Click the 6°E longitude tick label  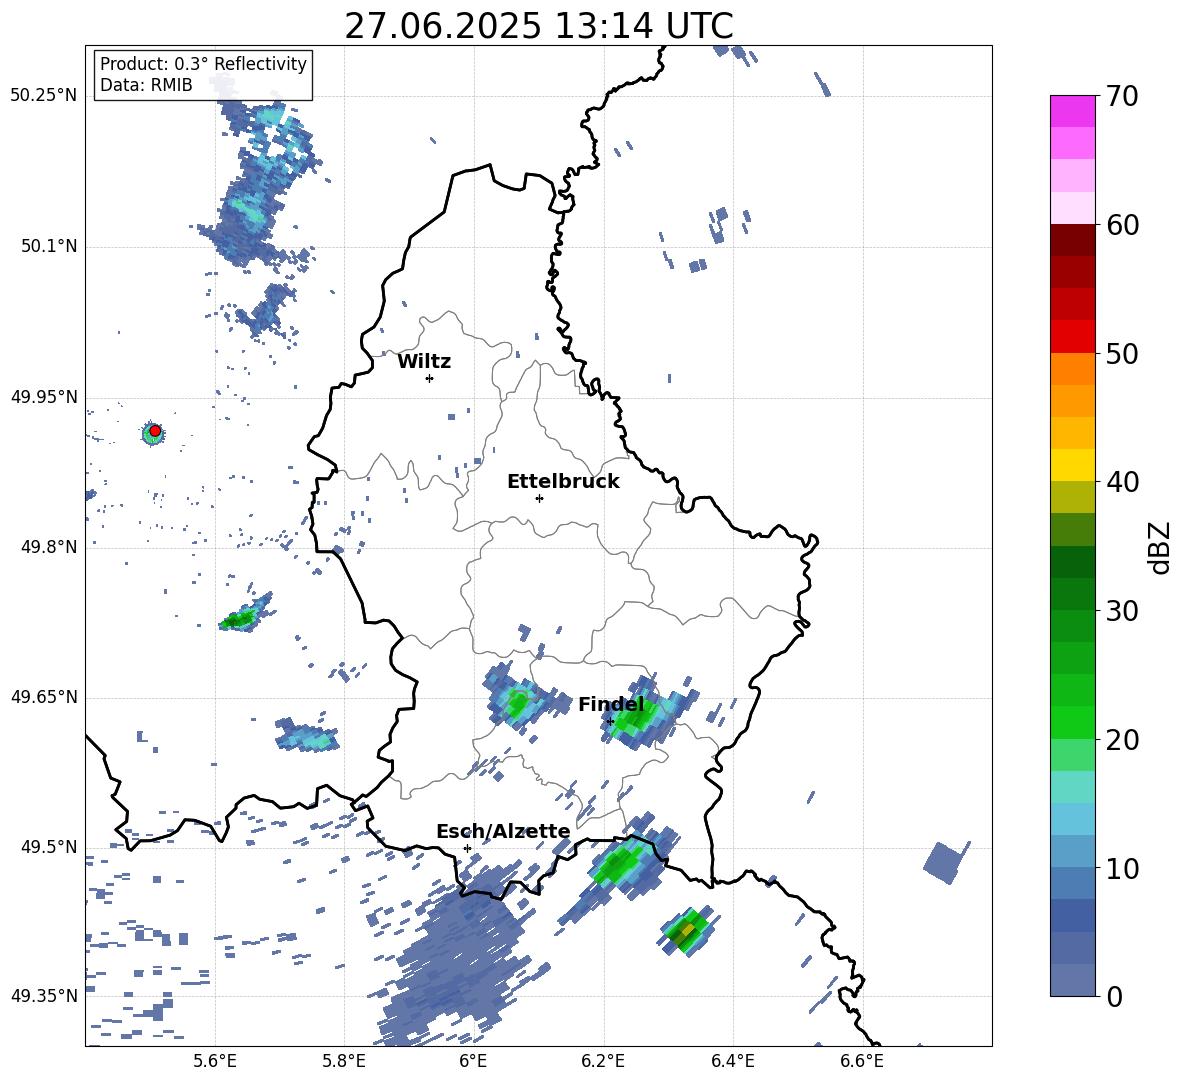click(x=473, y=1061)
